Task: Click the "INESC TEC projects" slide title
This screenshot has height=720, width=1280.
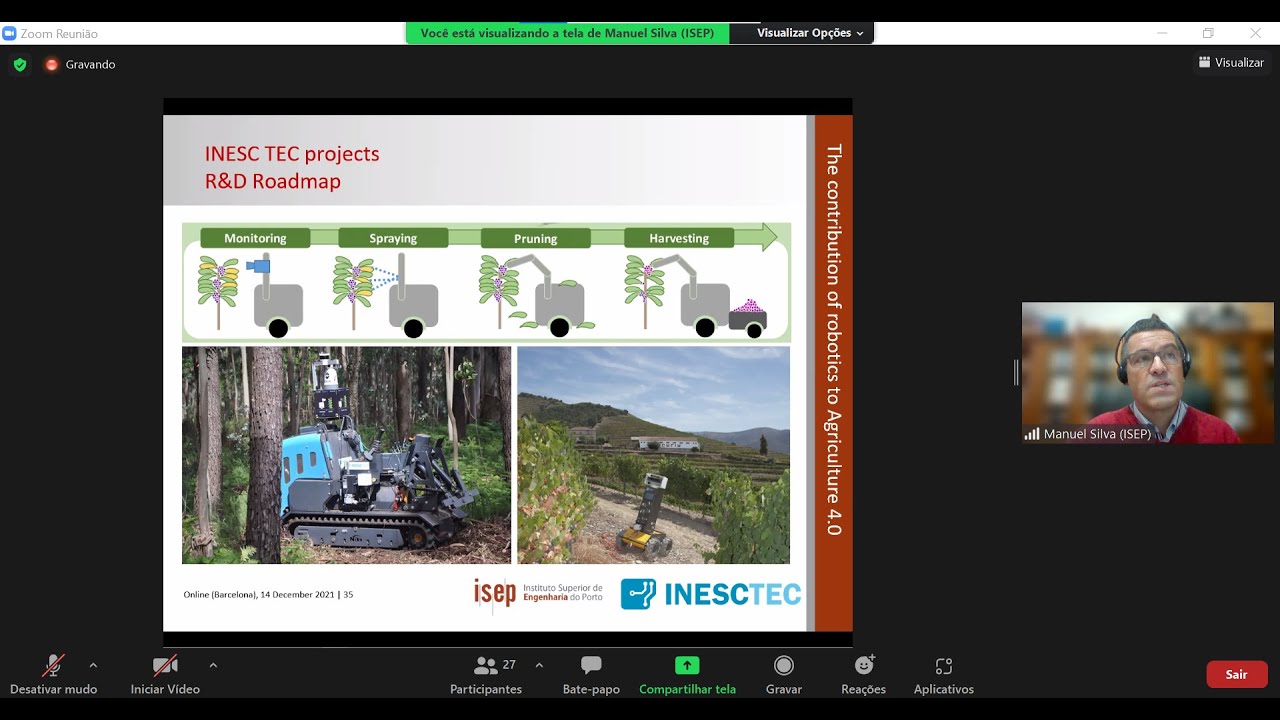Action: click(x=292, y=154)
